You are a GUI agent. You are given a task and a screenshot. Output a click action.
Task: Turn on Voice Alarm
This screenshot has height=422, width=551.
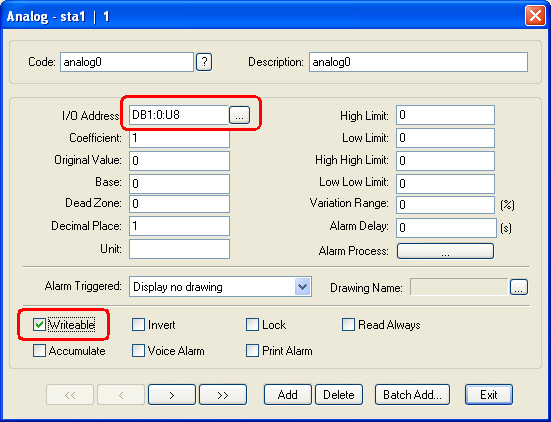coord(138,351)
